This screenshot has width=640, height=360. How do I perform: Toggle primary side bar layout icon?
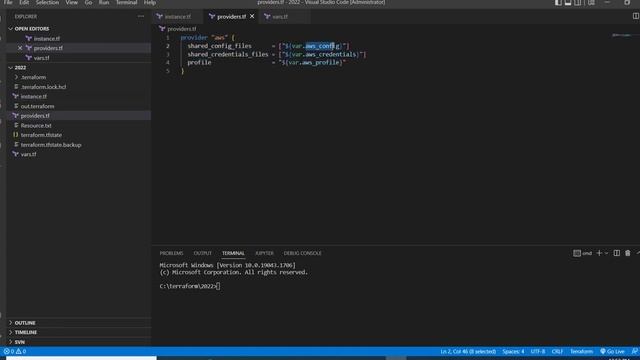(558, 2)
